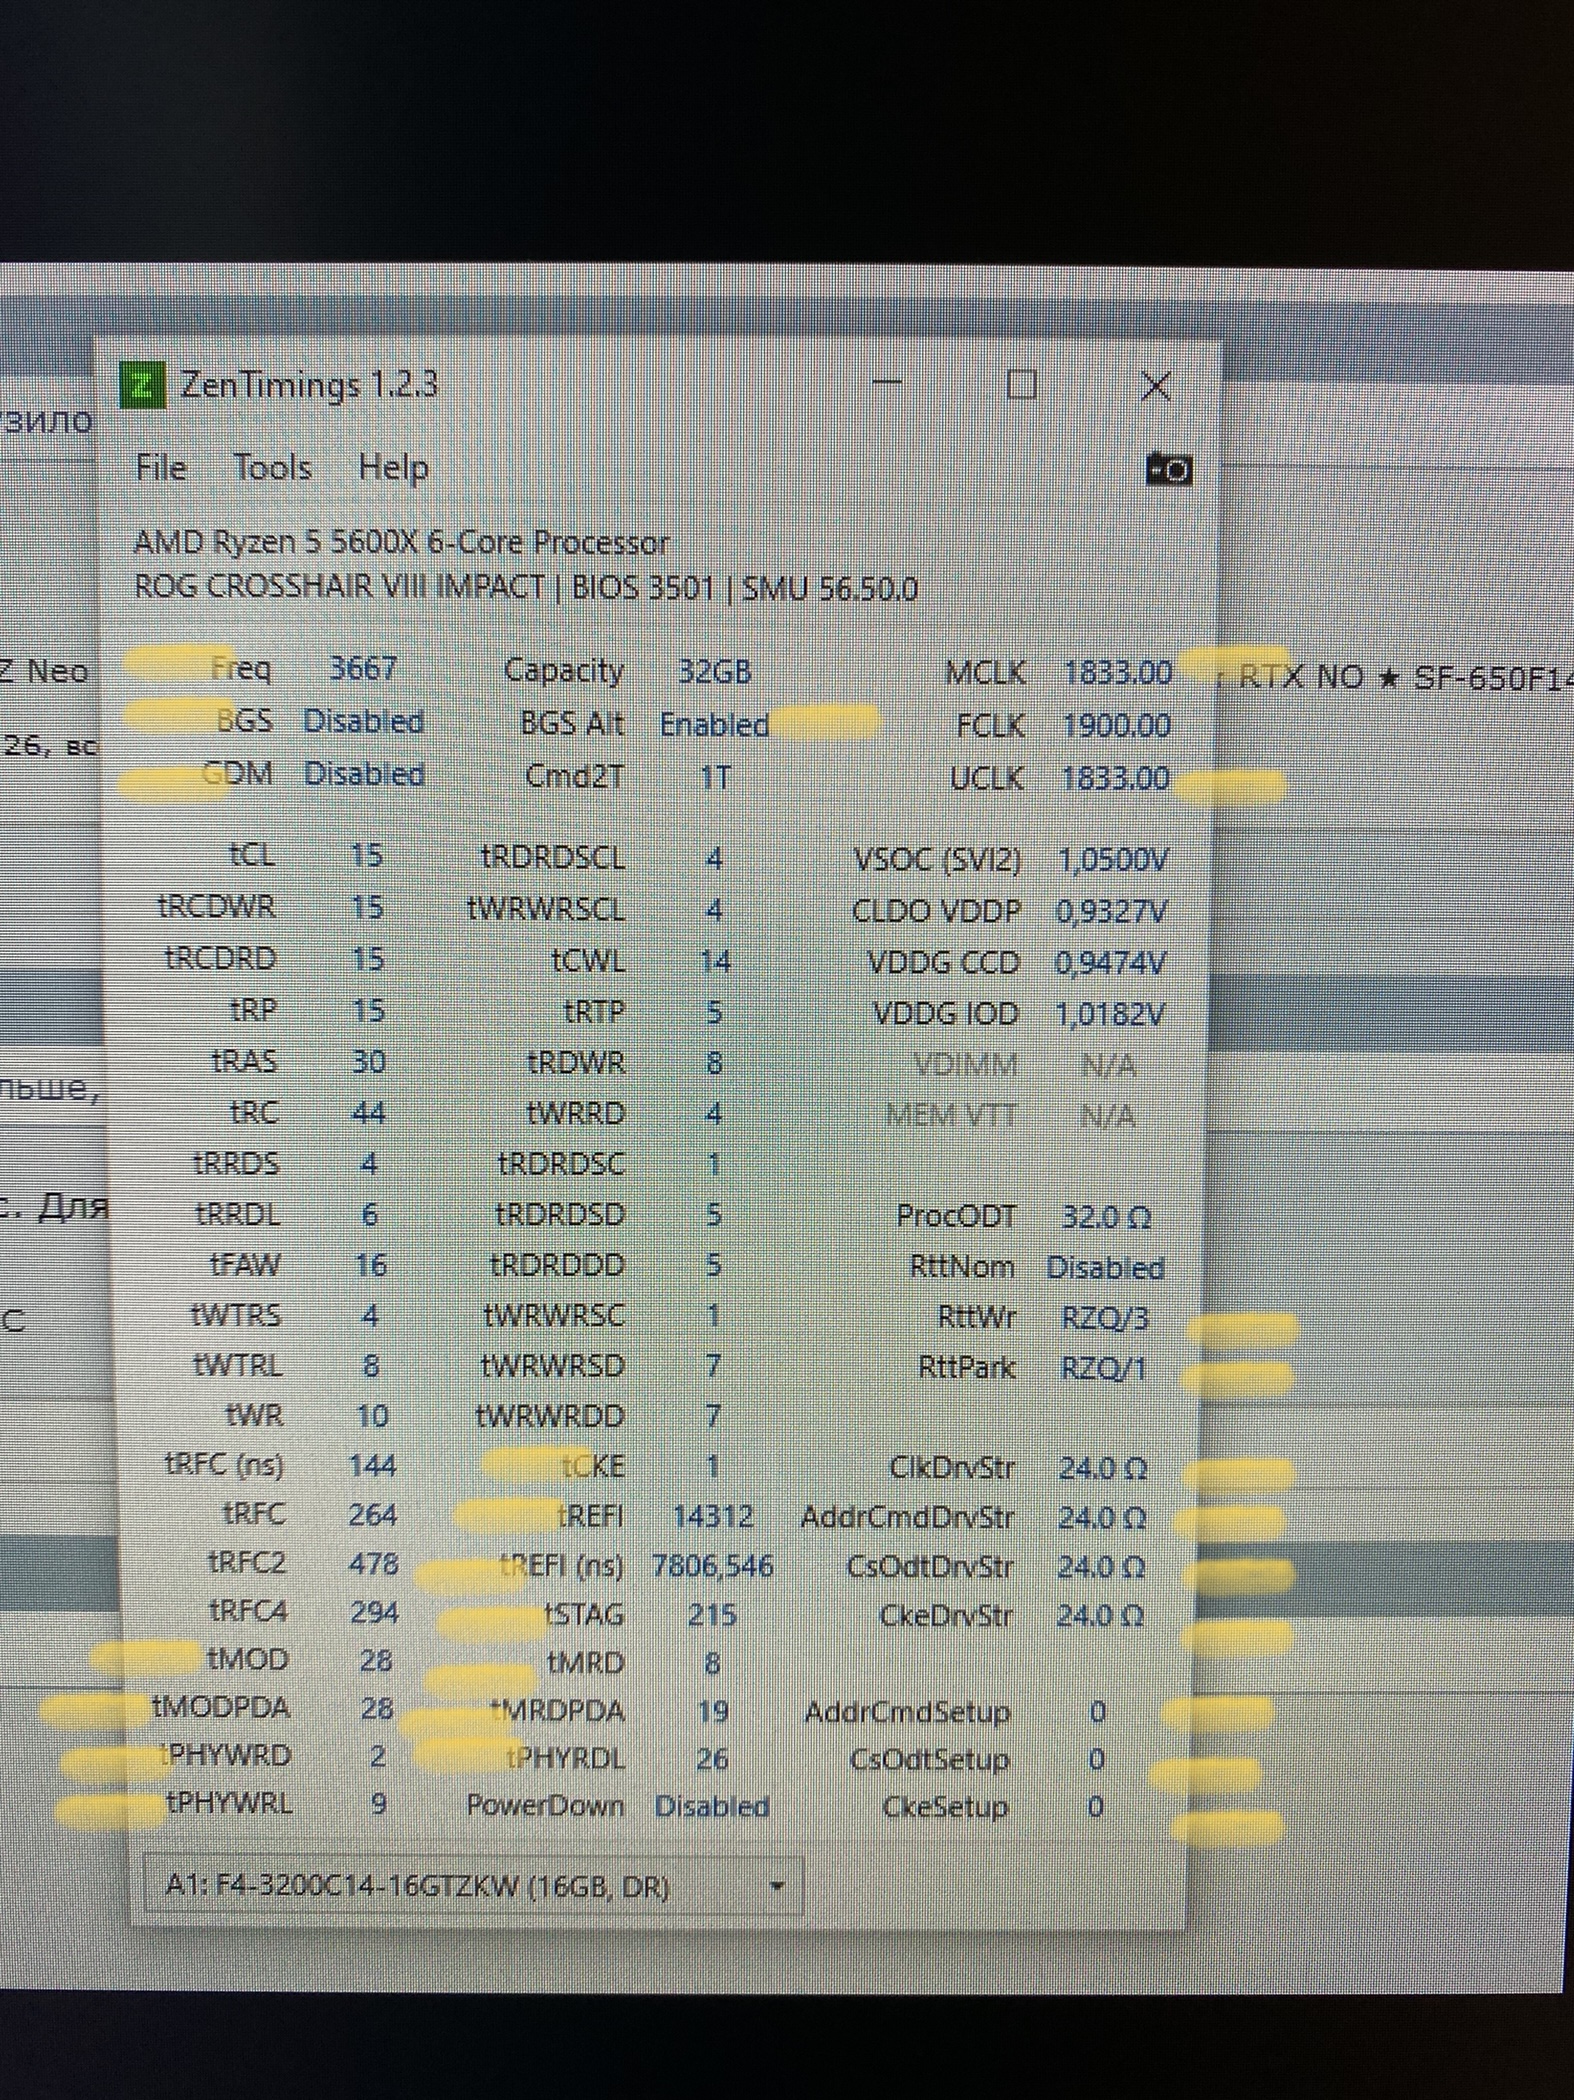Click the tFAW value 16

click(370, 1265)
